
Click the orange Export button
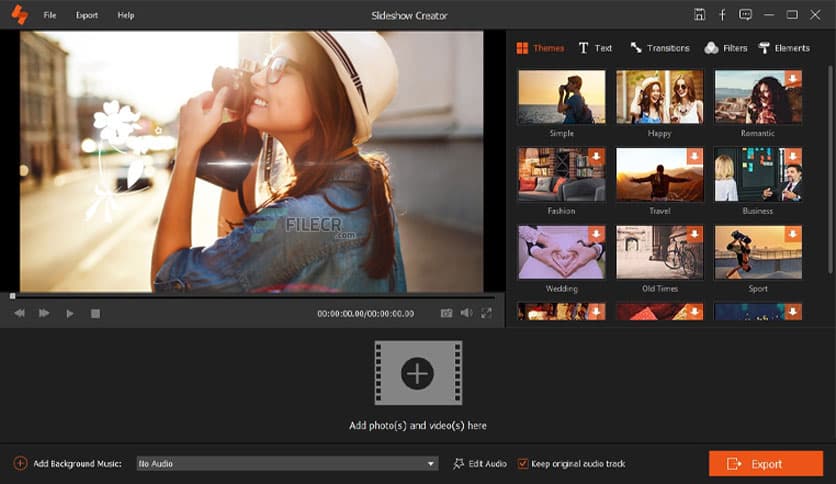pos(766,464)
